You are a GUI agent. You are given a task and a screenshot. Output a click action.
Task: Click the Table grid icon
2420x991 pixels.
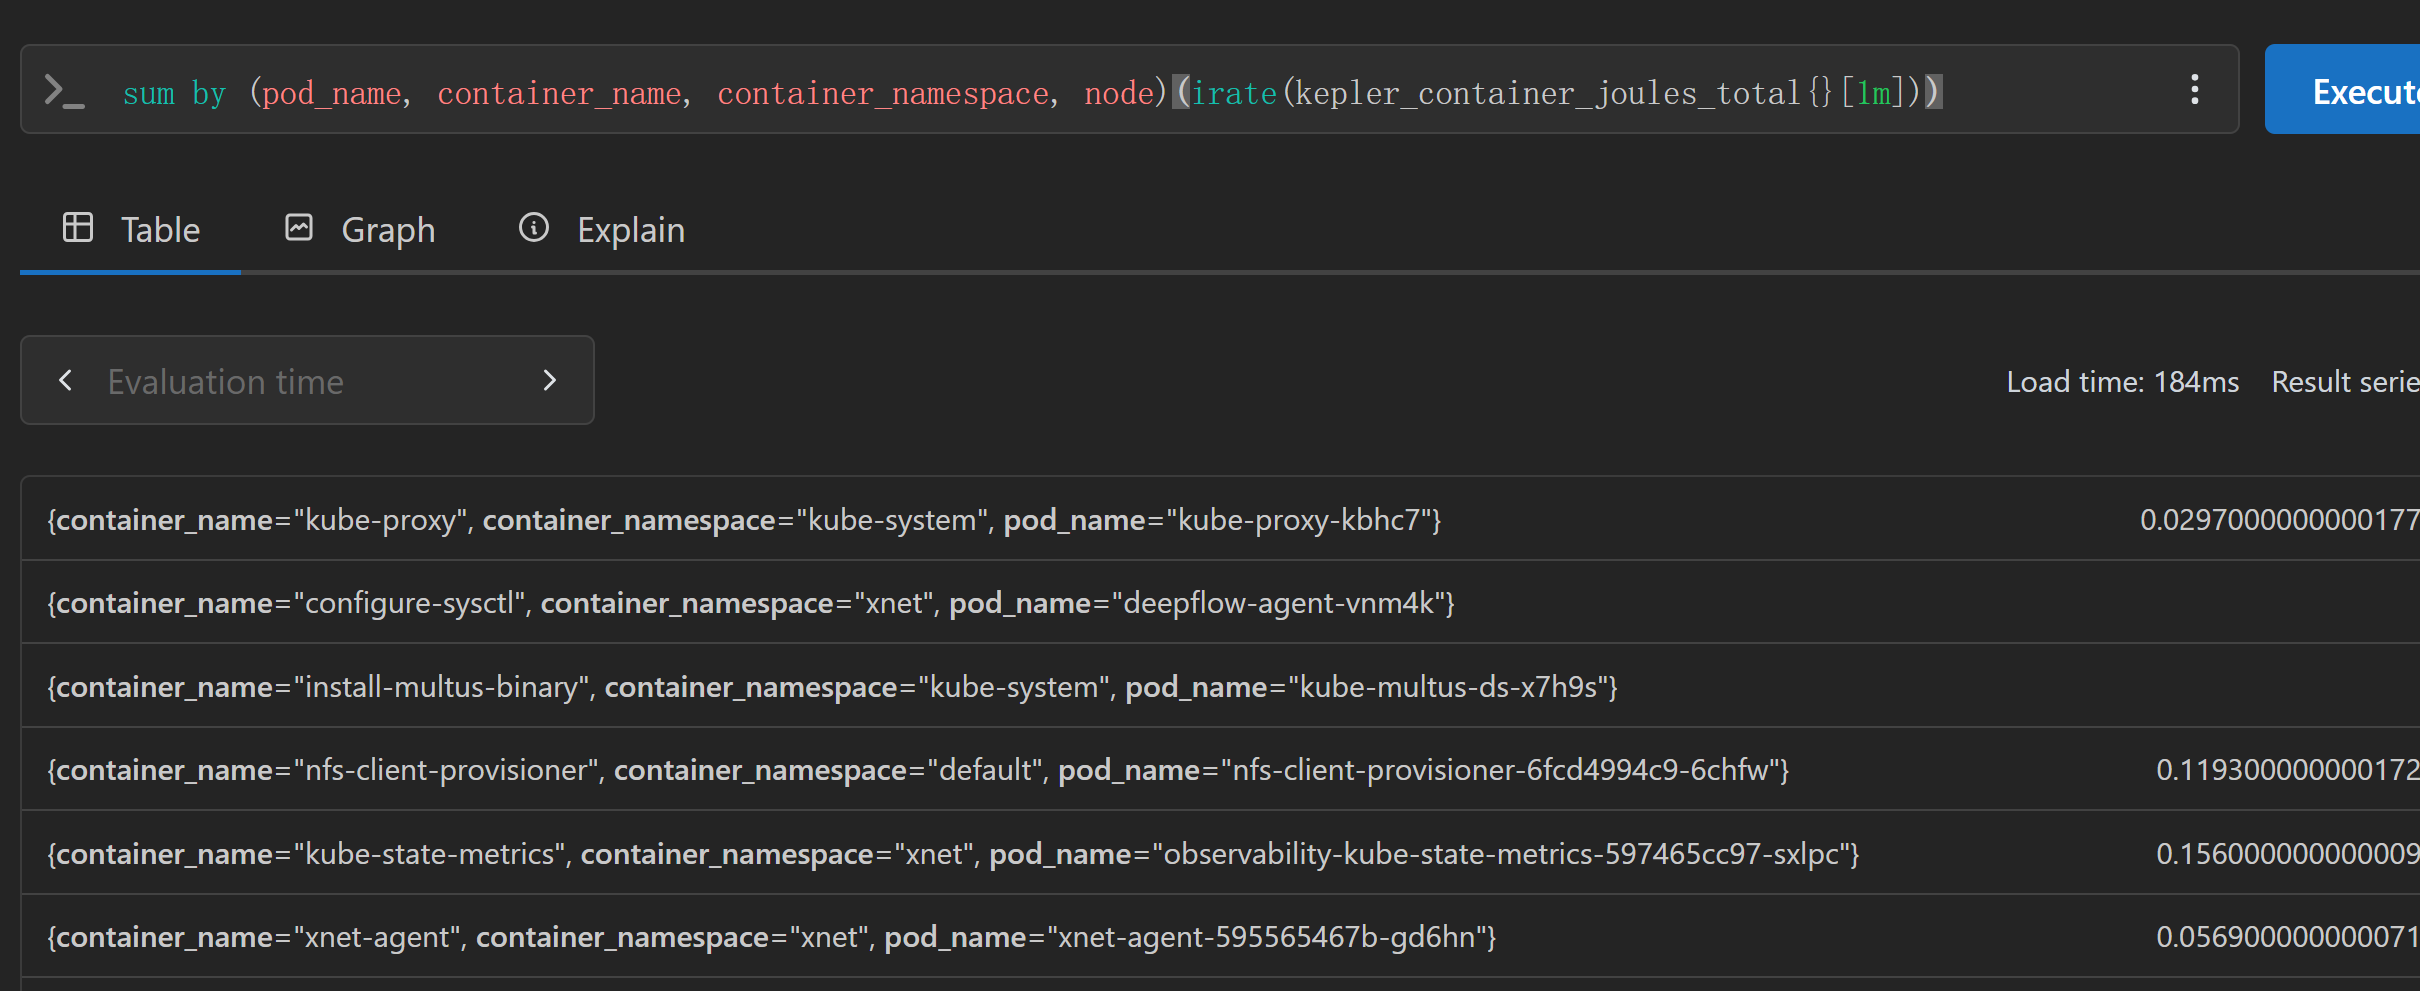[x=78, y=228]
